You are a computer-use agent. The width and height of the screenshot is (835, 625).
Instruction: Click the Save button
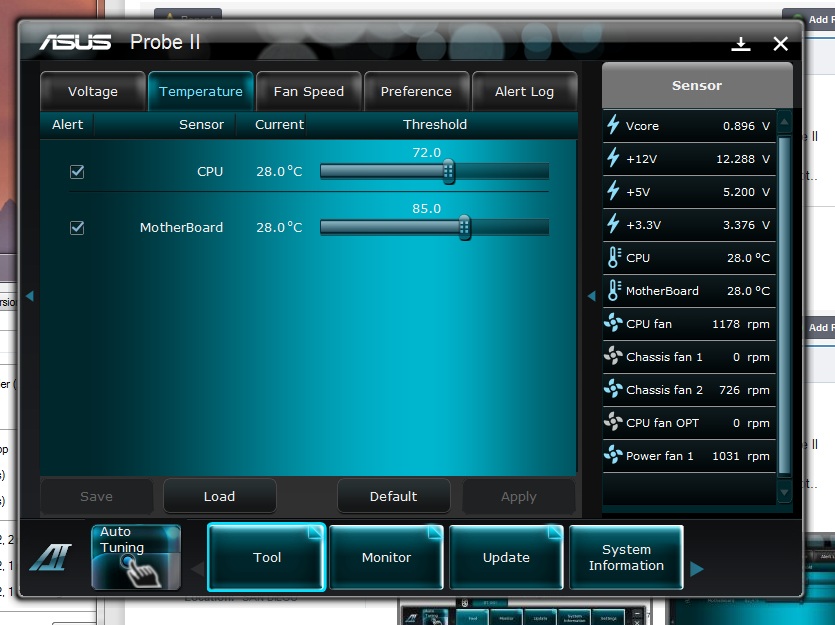96,496
